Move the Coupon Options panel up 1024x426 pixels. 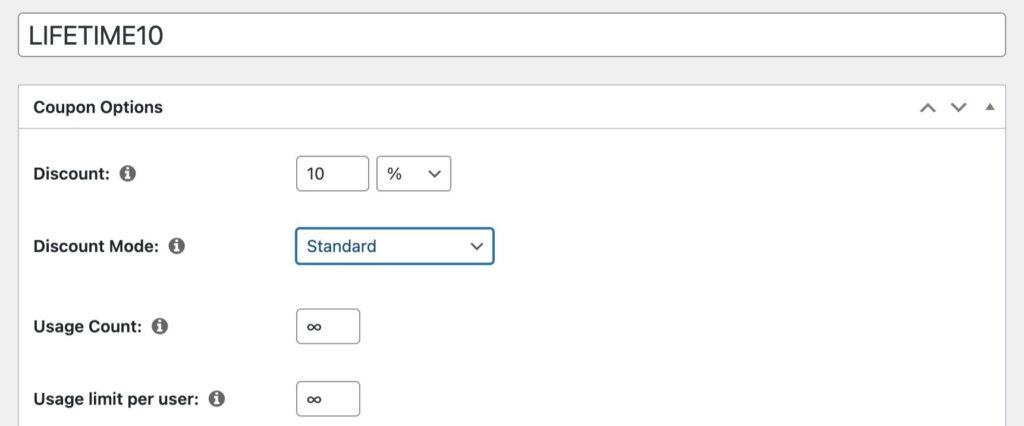click(x=928, y=107)
